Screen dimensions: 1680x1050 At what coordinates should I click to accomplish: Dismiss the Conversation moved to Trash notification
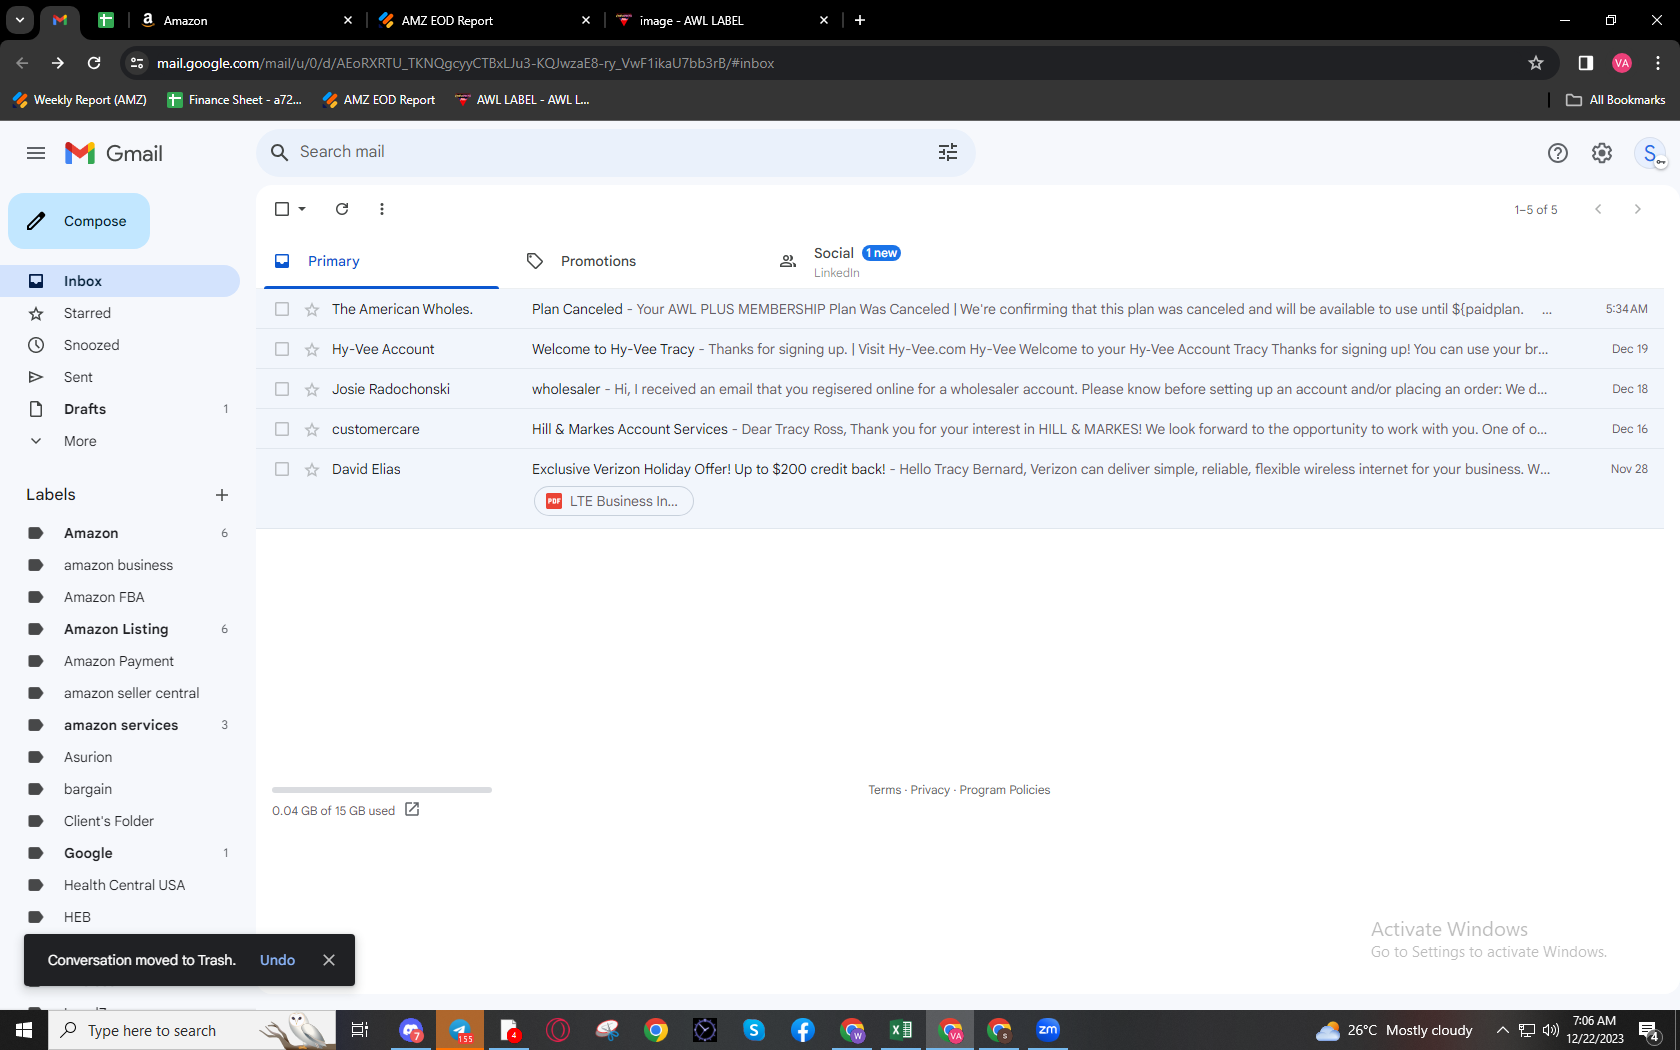click(x=329, y=960)
